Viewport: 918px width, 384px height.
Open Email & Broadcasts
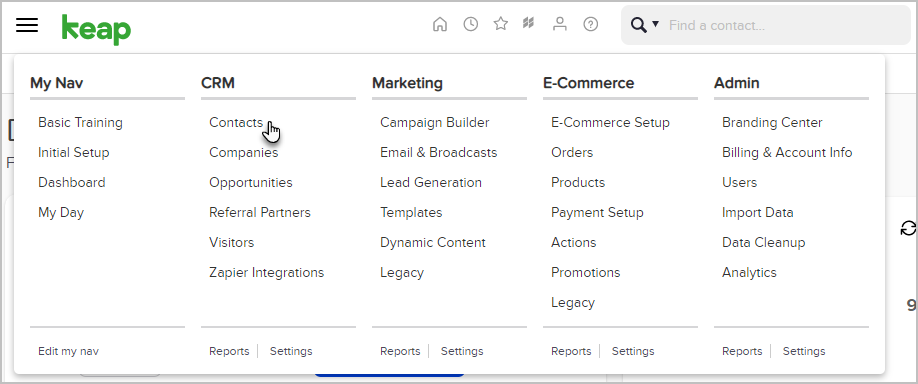click(x=439, y=152)
